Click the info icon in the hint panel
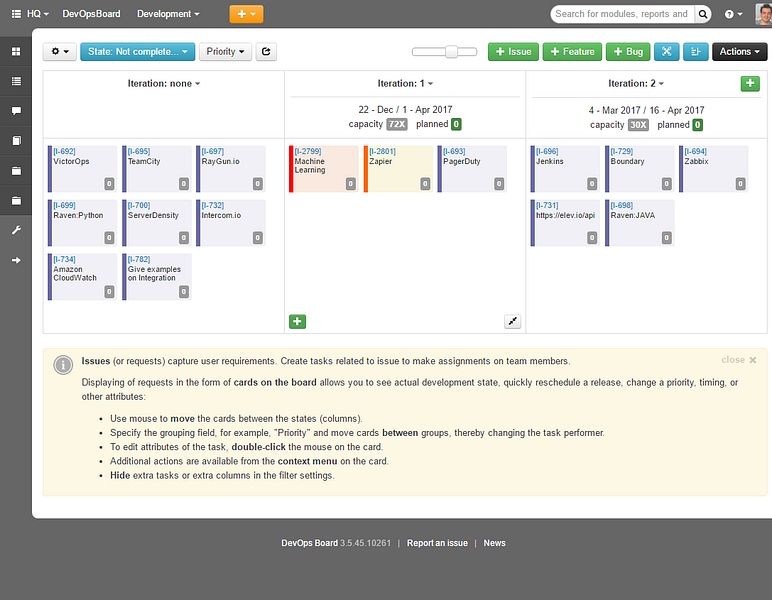 pos(63,365)
